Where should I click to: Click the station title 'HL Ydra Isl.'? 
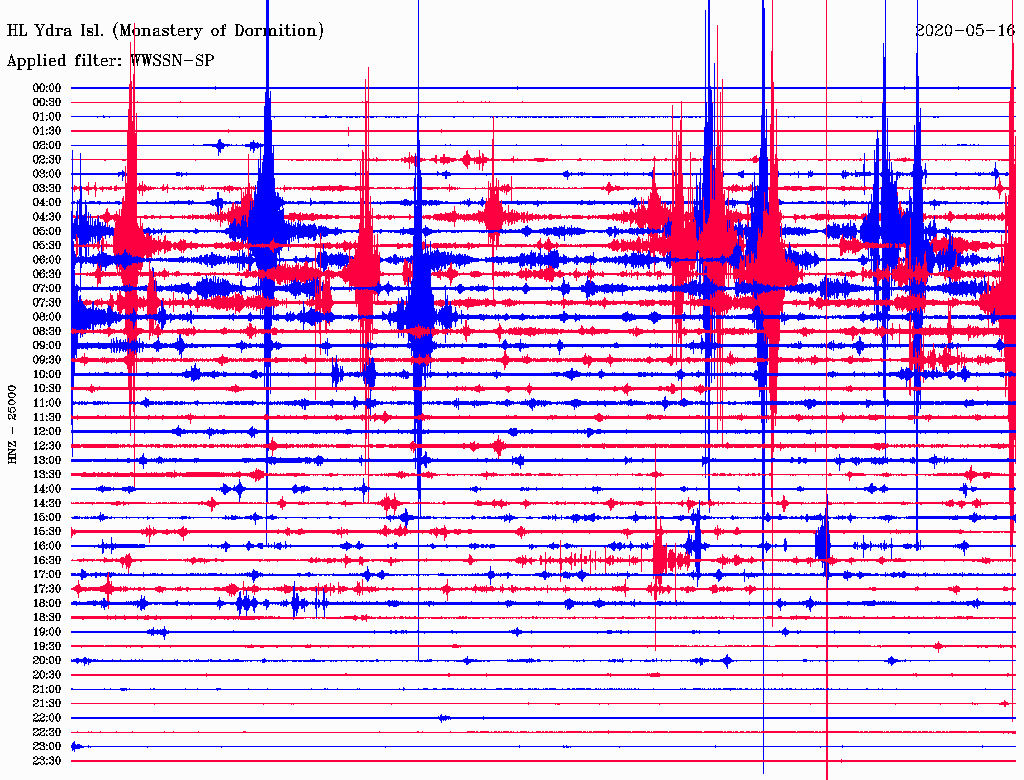pyautogui.click(x=55, y=31)
